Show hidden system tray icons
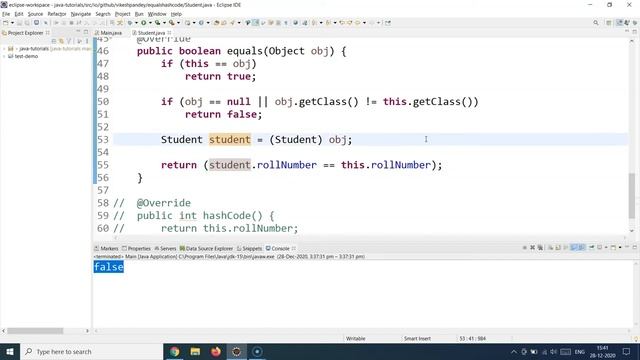Image resolution: width=640 pixels, height=360 pixels. point(514,351)
